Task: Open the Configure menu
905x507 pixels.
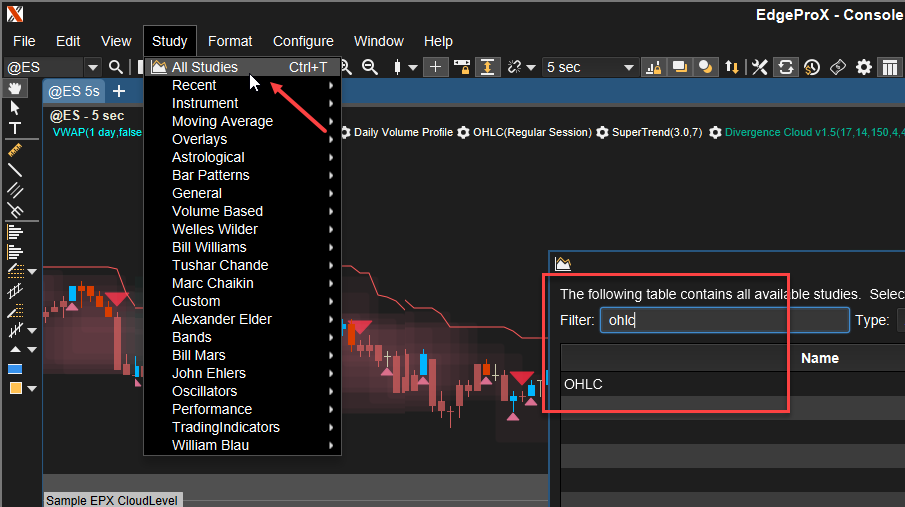Action: coord(303,41)
